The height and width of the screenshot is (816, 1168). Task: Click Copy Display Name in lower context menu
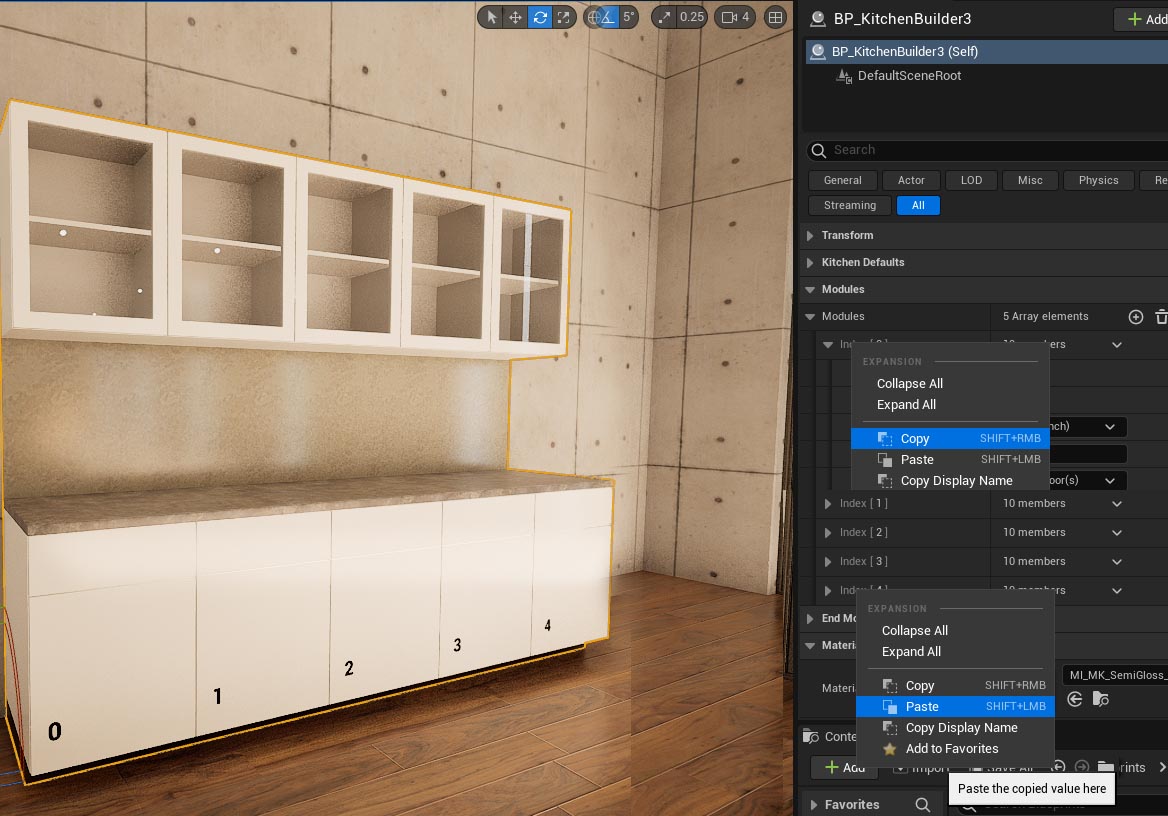click(956, 727)
